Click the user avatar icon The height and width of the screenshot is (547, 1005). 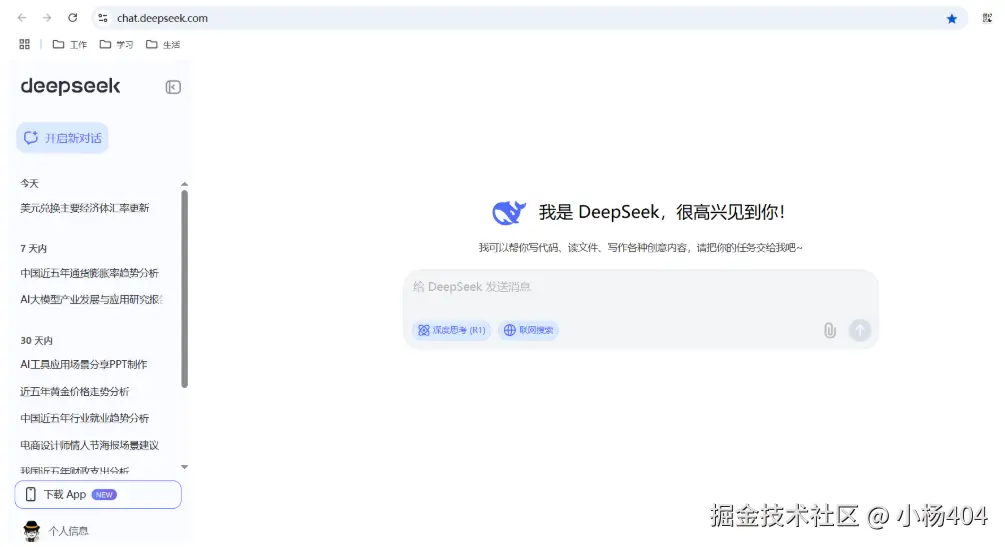click(31, 531)
